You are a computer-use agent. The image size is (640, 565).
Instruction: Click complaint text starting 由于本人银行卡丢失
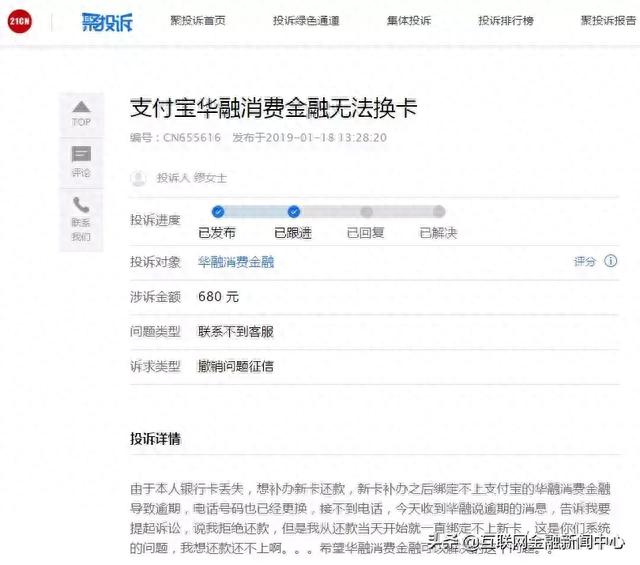tap(370, 518)
